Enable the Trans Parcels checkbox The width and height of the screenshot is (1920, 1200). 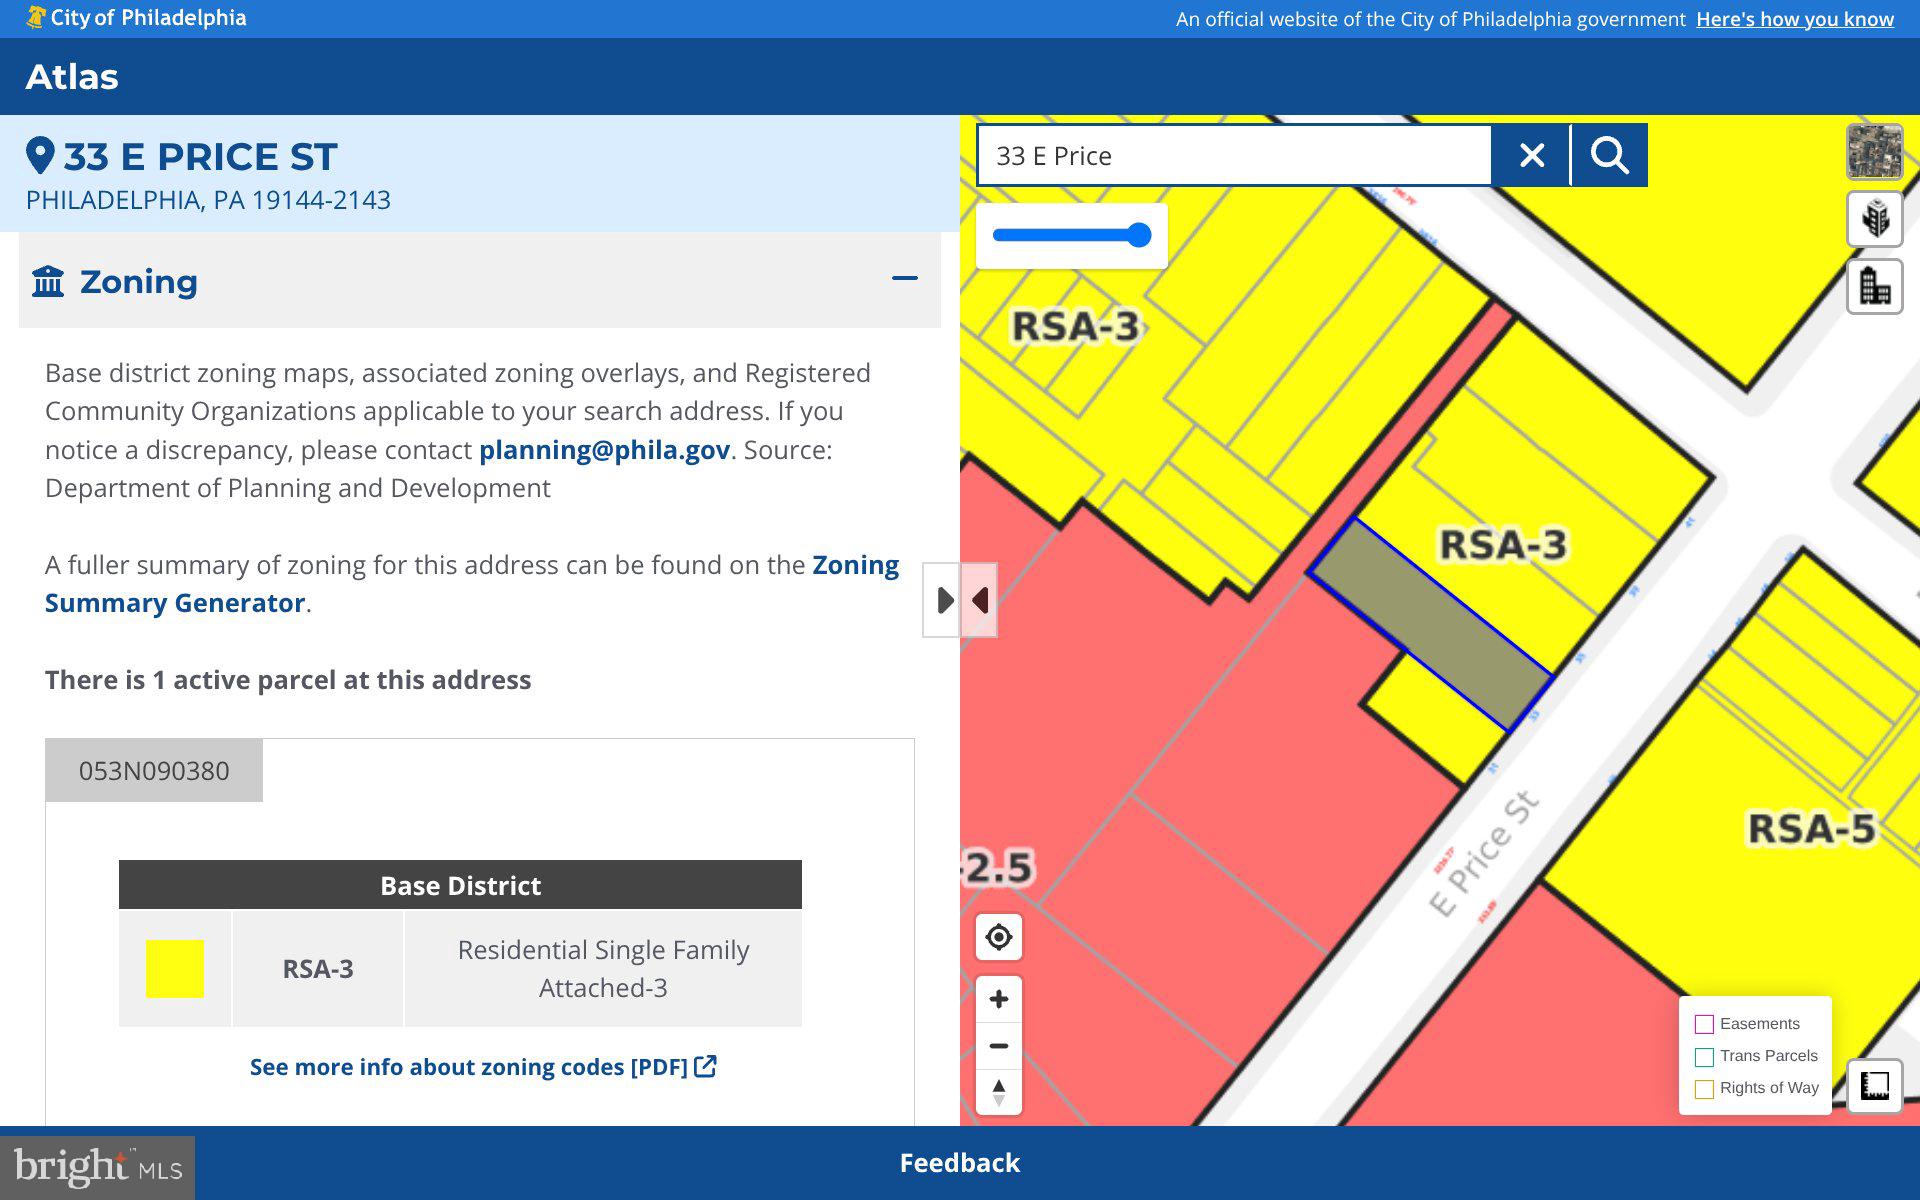(1704, 1057)
